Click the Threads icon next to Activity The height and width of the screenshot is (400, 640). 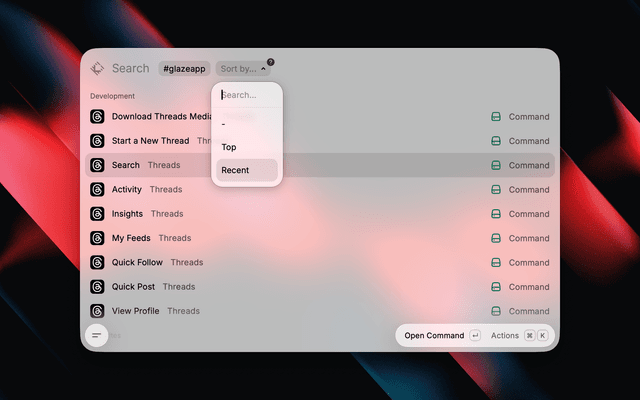pyautogui.click(x=97, y=190)
